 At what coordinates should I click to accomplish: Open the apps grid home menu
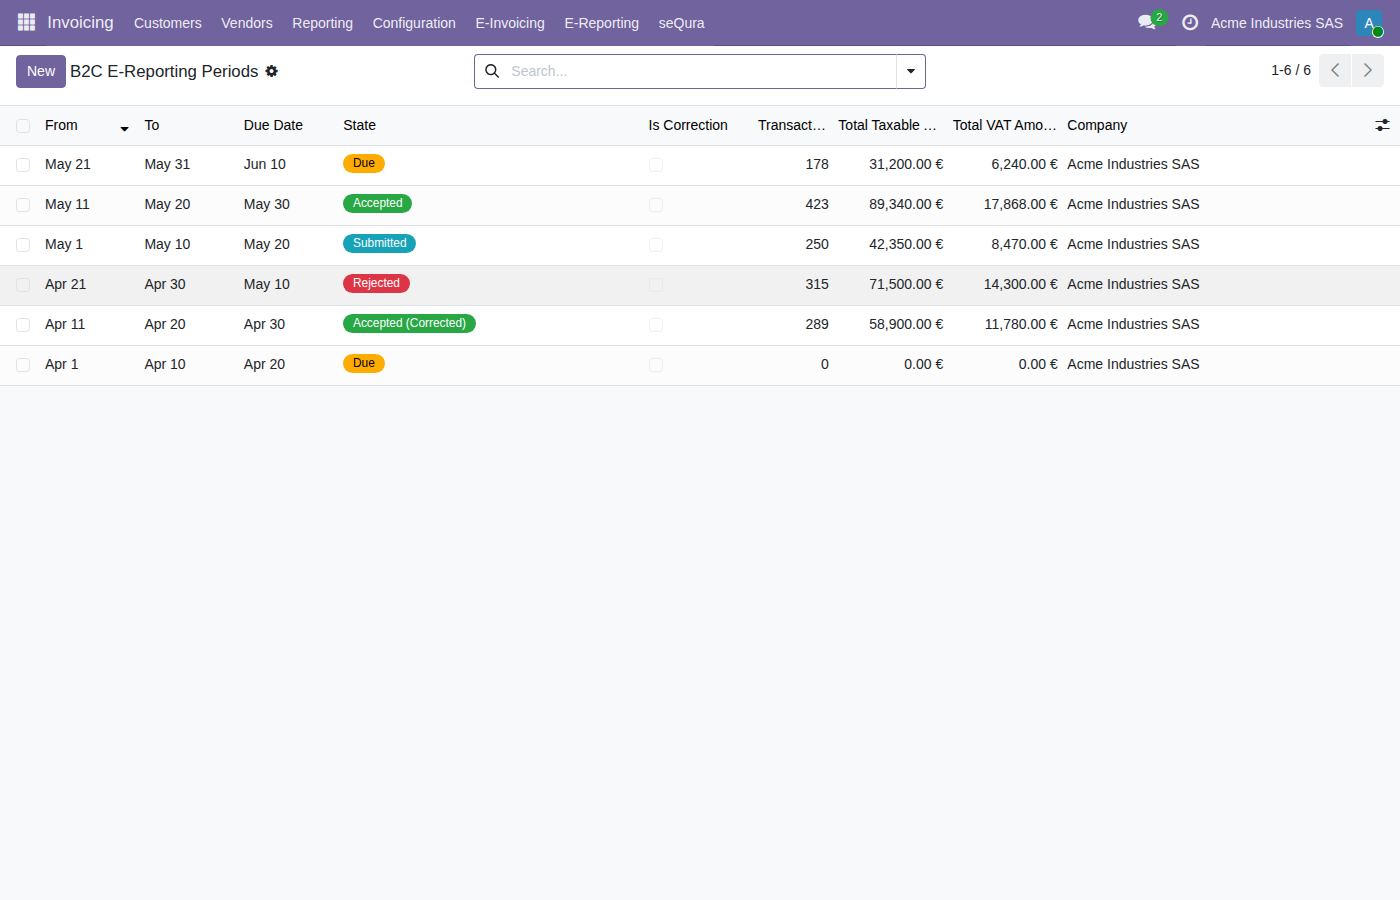(26, 22)
